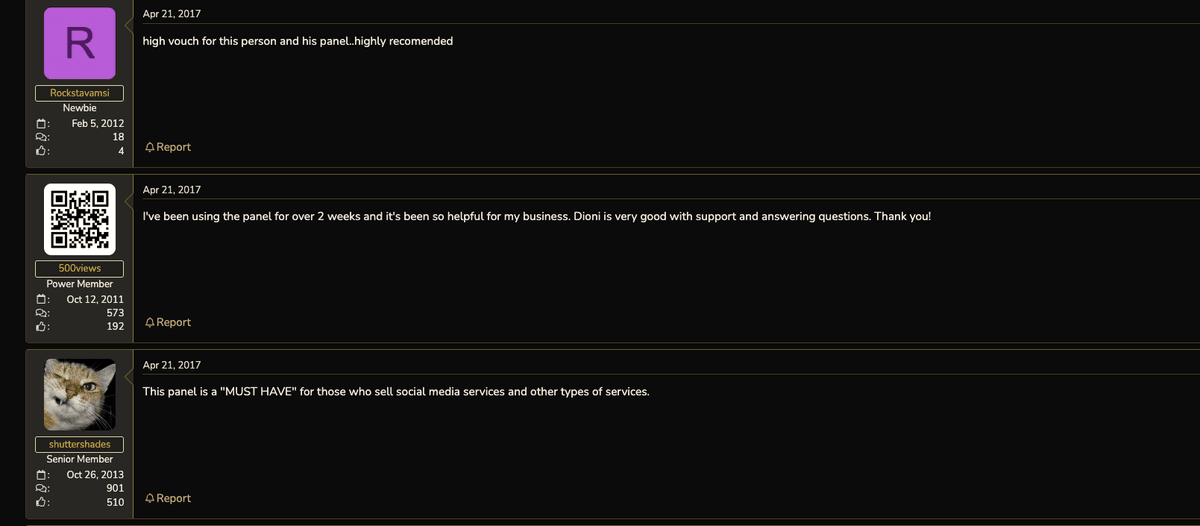Click the messages icon under shuttershades
This screenshot has width=1200, height=526.
(x=42, y=488)
